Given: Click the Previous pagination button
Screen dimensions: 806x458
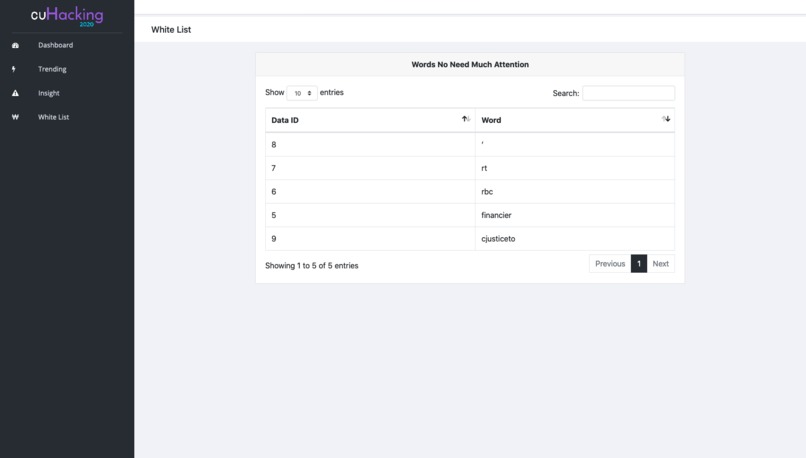Looking at the screenshot, I should pos(610,264).
